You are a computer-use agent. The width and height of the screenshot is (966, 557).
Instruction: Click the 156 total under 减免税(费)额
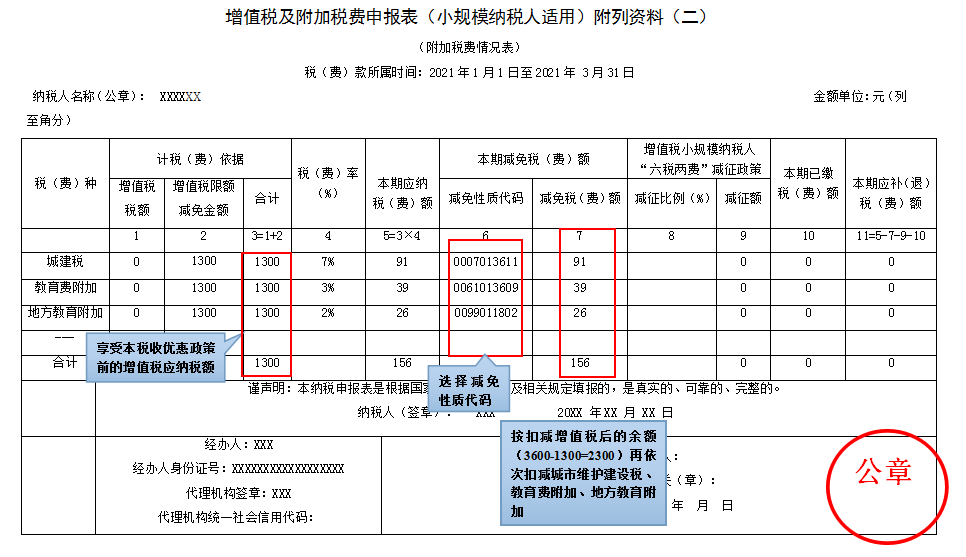click(580, 363)
